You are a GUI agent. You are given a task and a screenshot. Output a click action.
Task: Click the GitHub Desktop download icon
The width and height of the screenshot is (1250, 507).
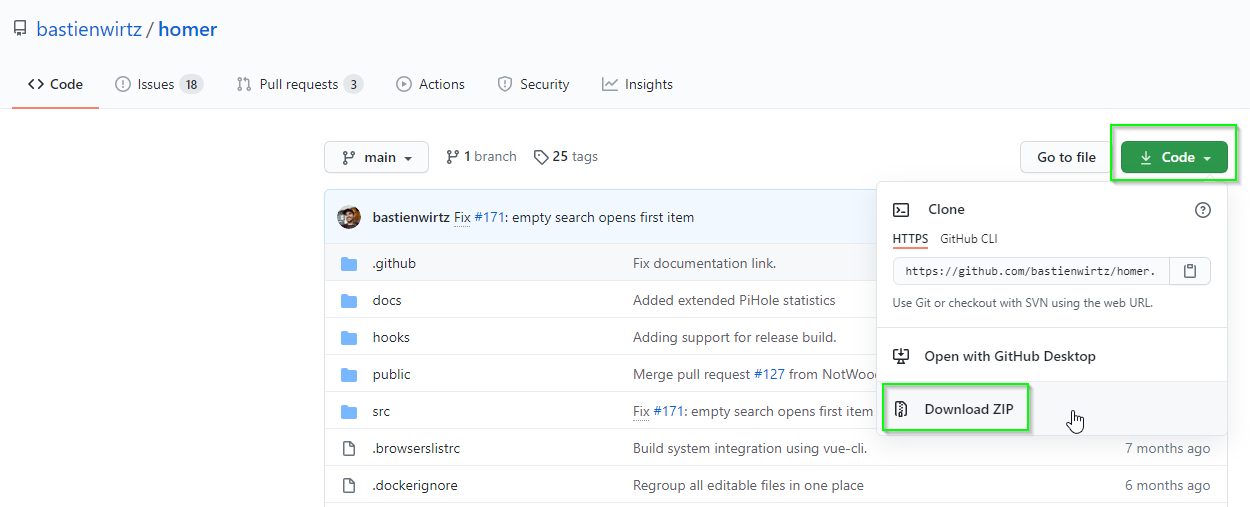901,356
